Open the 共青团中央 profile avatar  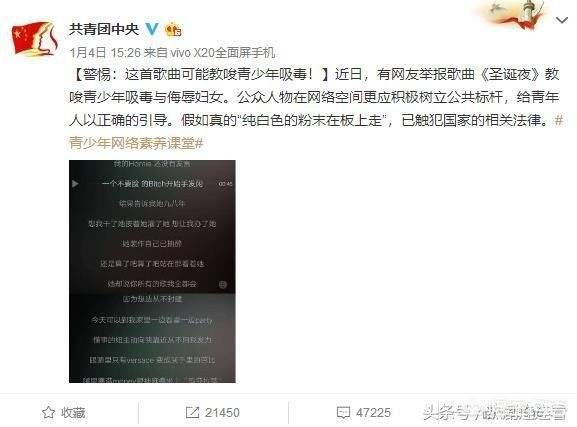(x=35, y=39)
